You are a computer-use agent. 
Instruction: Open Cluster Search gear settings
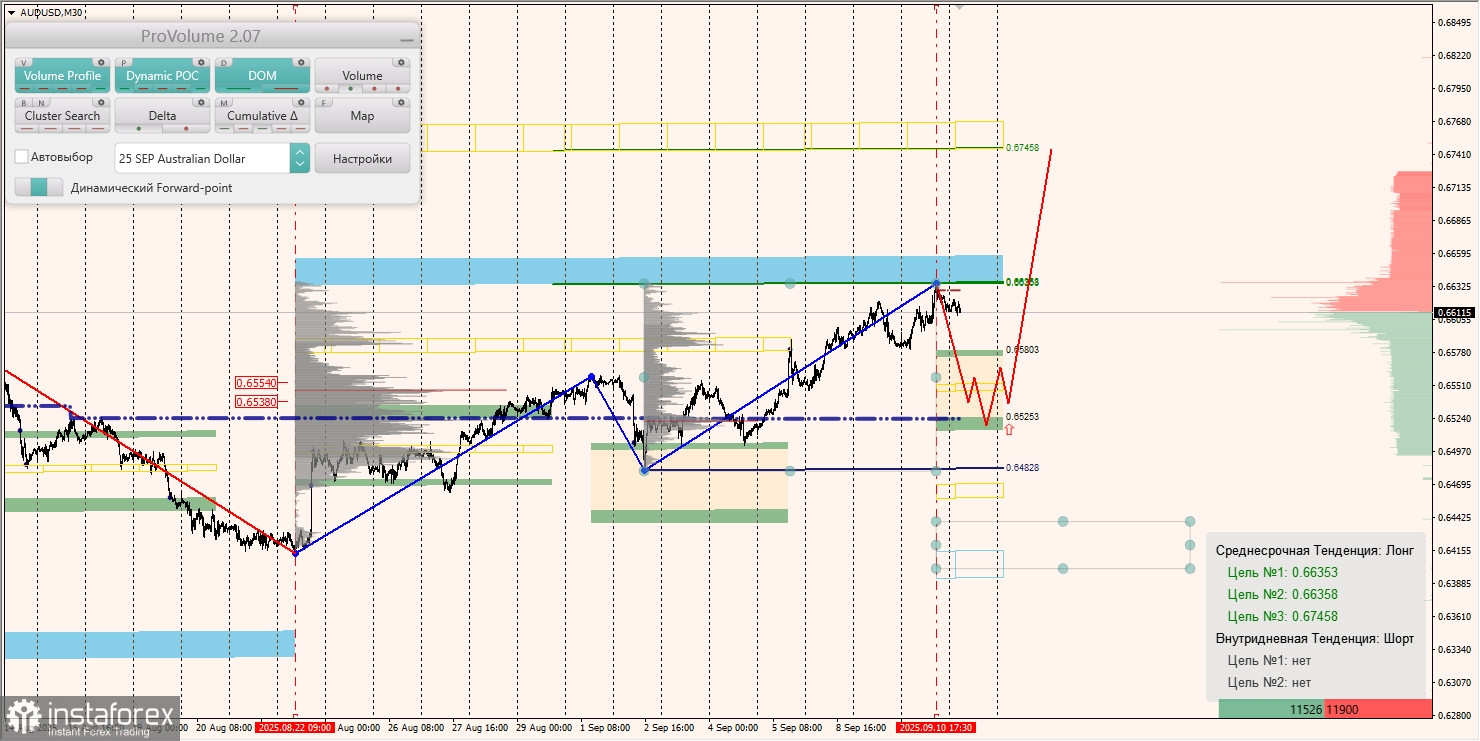coord(101,102)
